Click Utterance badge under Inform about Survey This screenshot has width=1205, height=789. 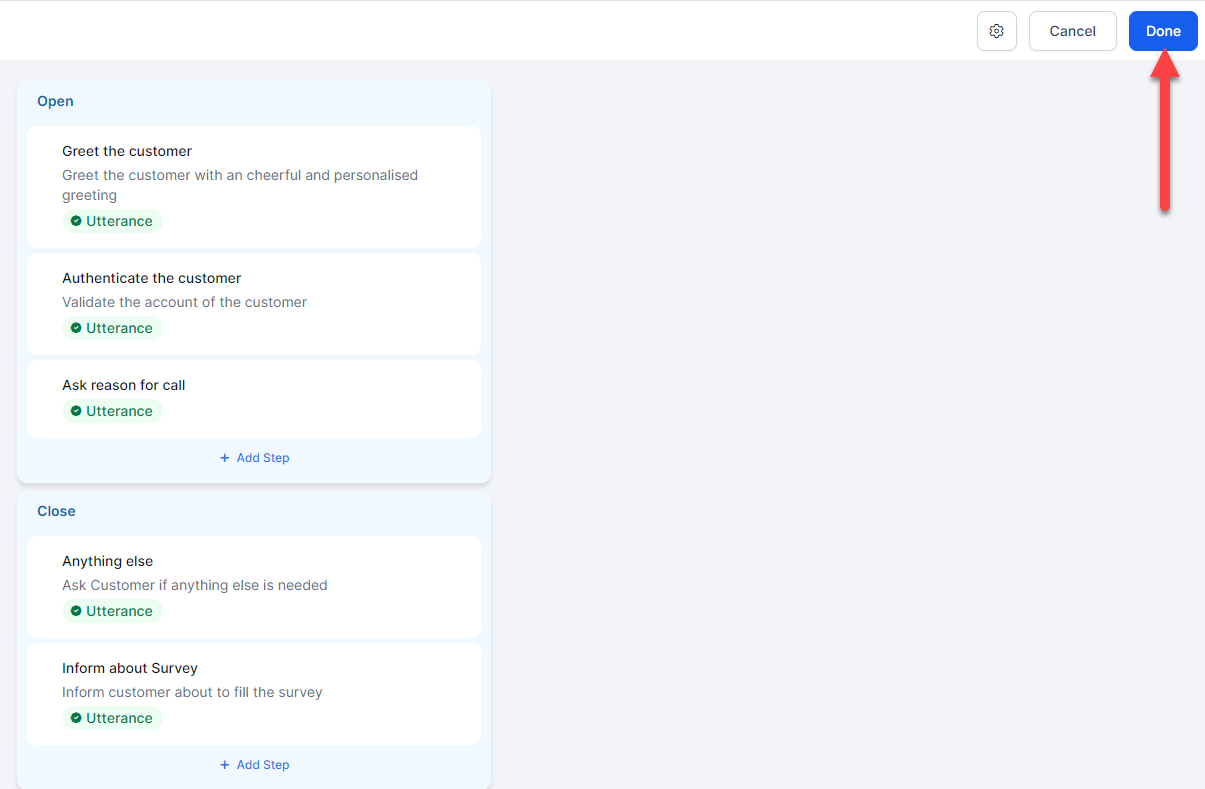pyautogui.click(x=112, y=718)
